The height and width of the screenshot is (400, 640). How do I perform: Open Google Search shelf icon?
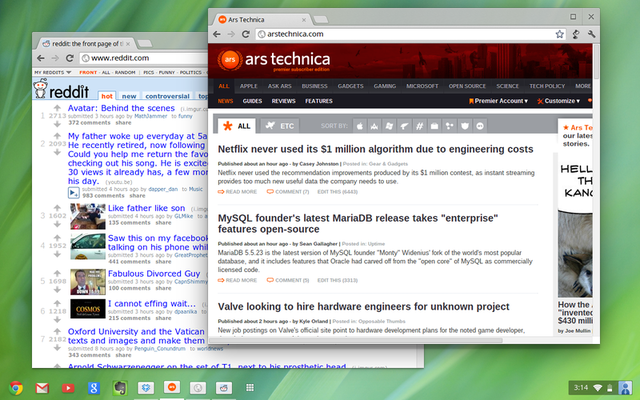(x=93, y=388)
